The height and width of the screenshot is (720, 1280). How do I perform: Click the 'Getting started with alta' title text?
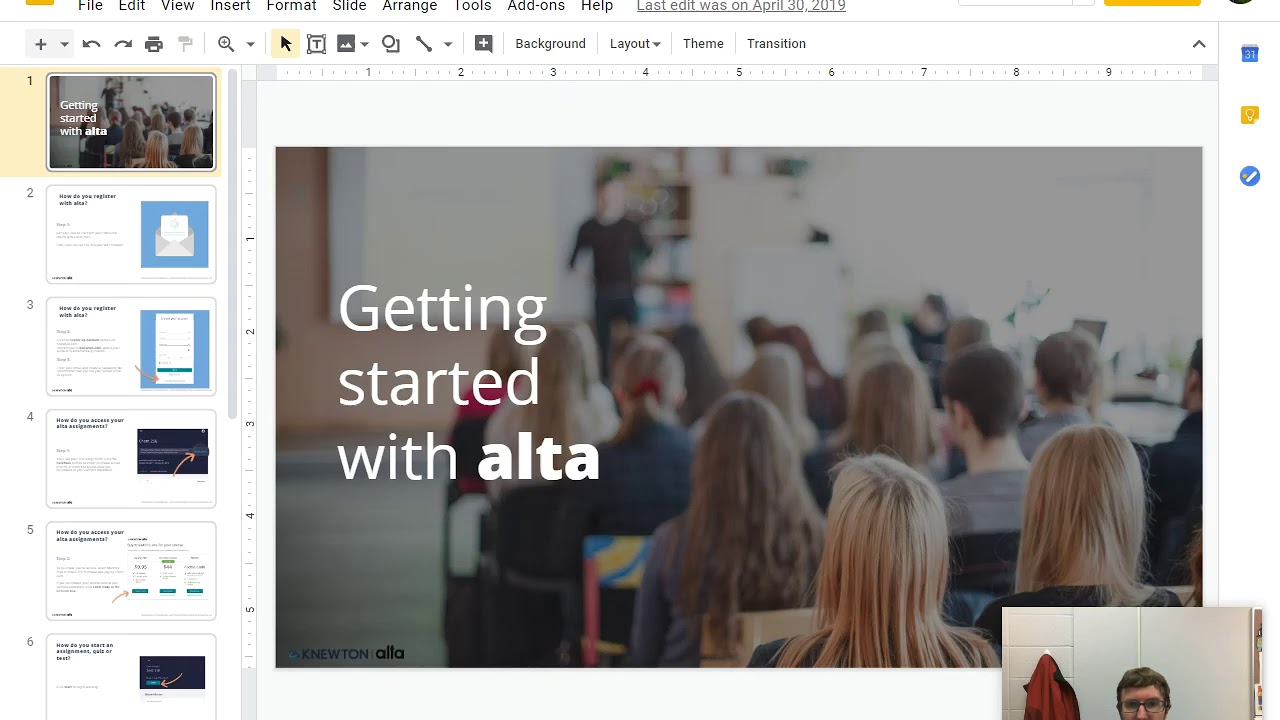tap(468, 382)
